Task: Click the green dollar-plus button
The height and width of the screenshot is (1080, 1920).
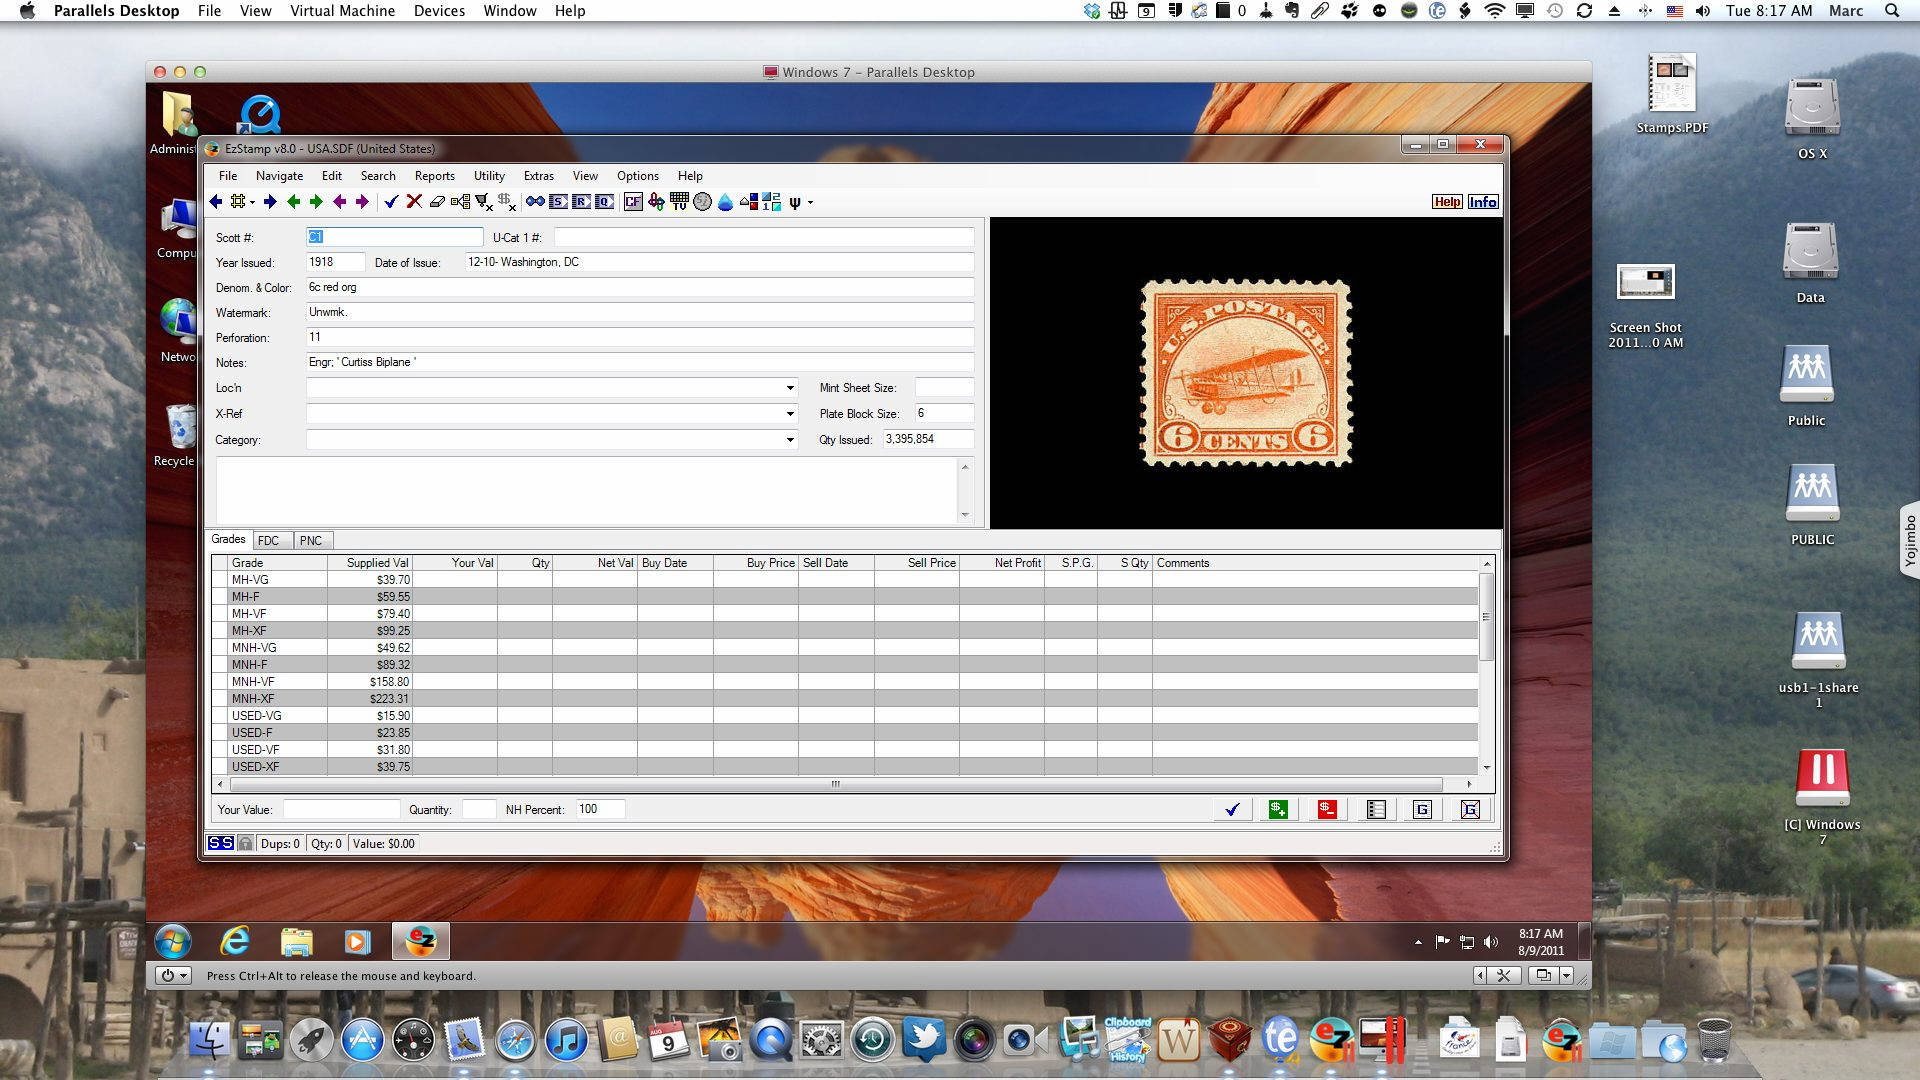Action: point(1278,810)
